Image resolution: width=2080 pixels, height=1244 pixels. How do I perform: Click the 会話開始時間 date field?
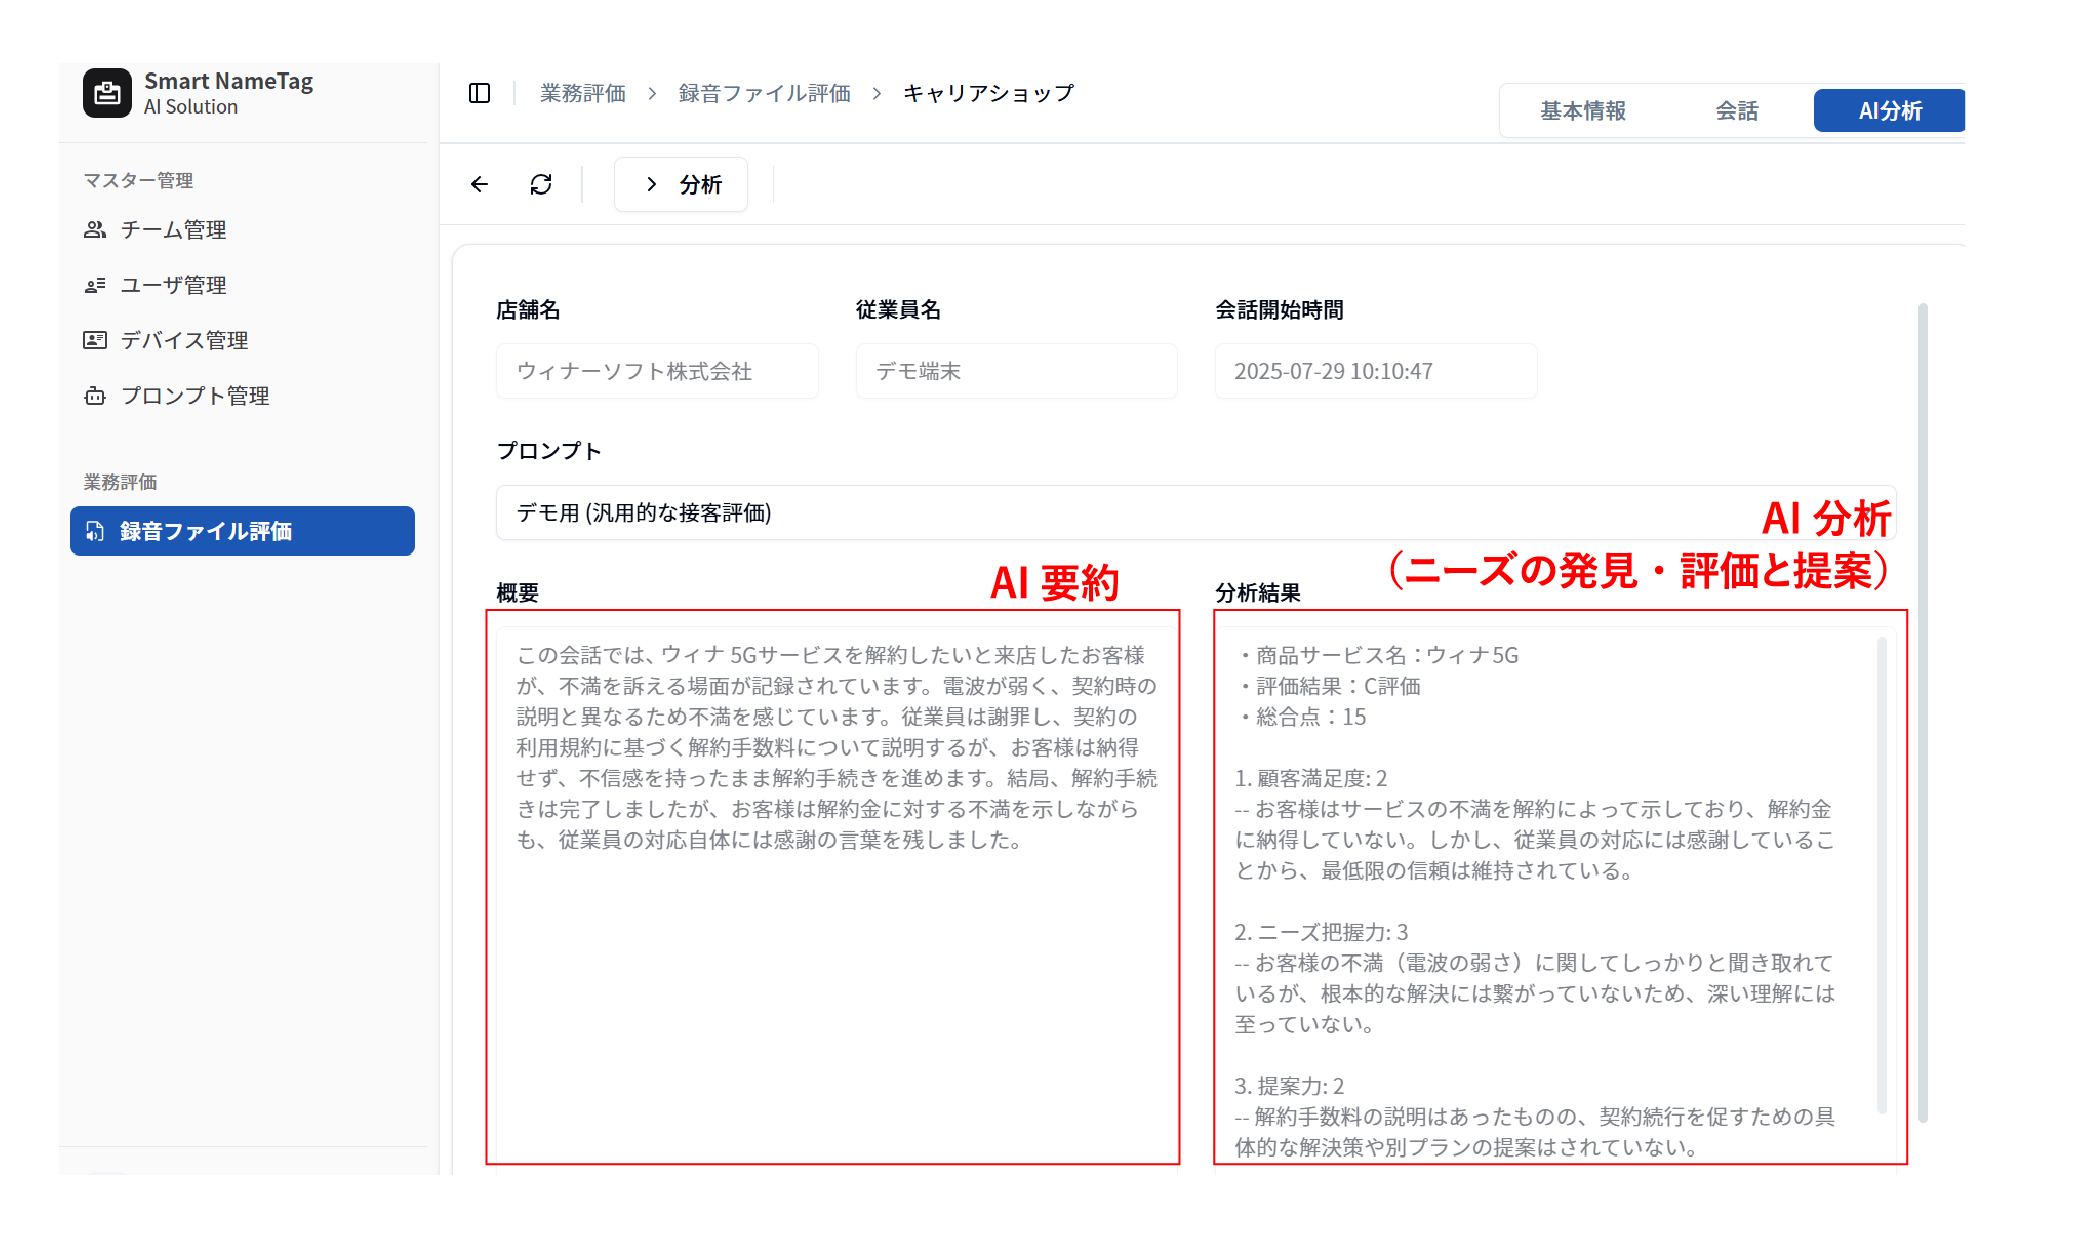(x=1375, y=371)
